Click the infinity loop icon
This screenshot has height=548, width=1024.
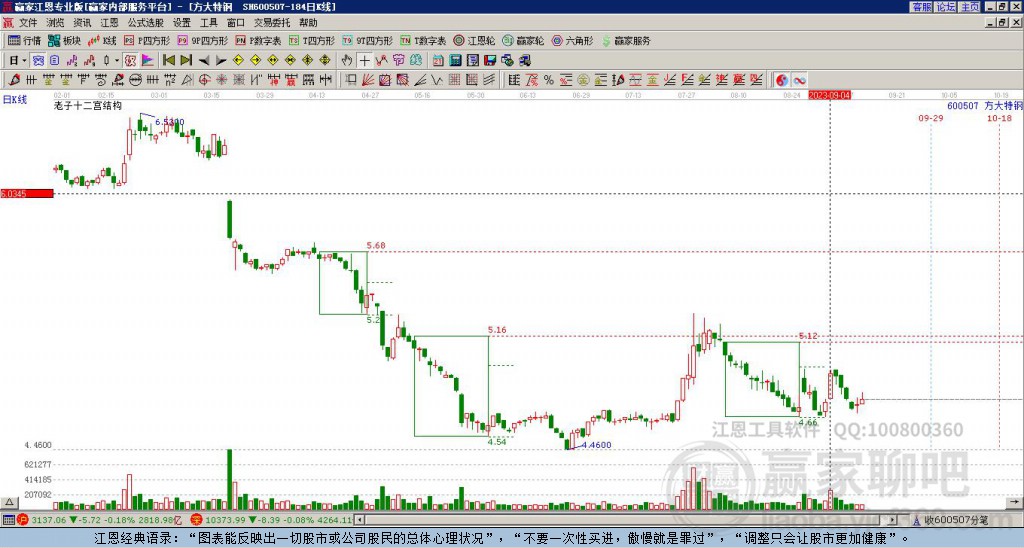[799, 80]
